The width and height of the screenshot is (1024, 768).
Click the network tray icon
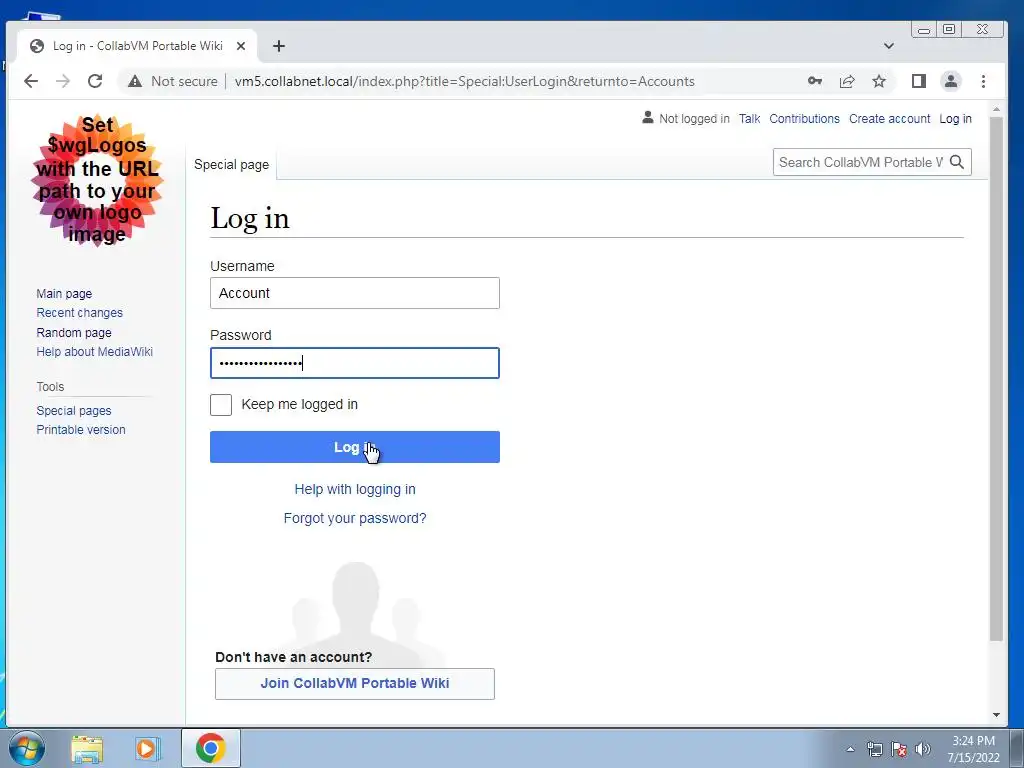874,749
